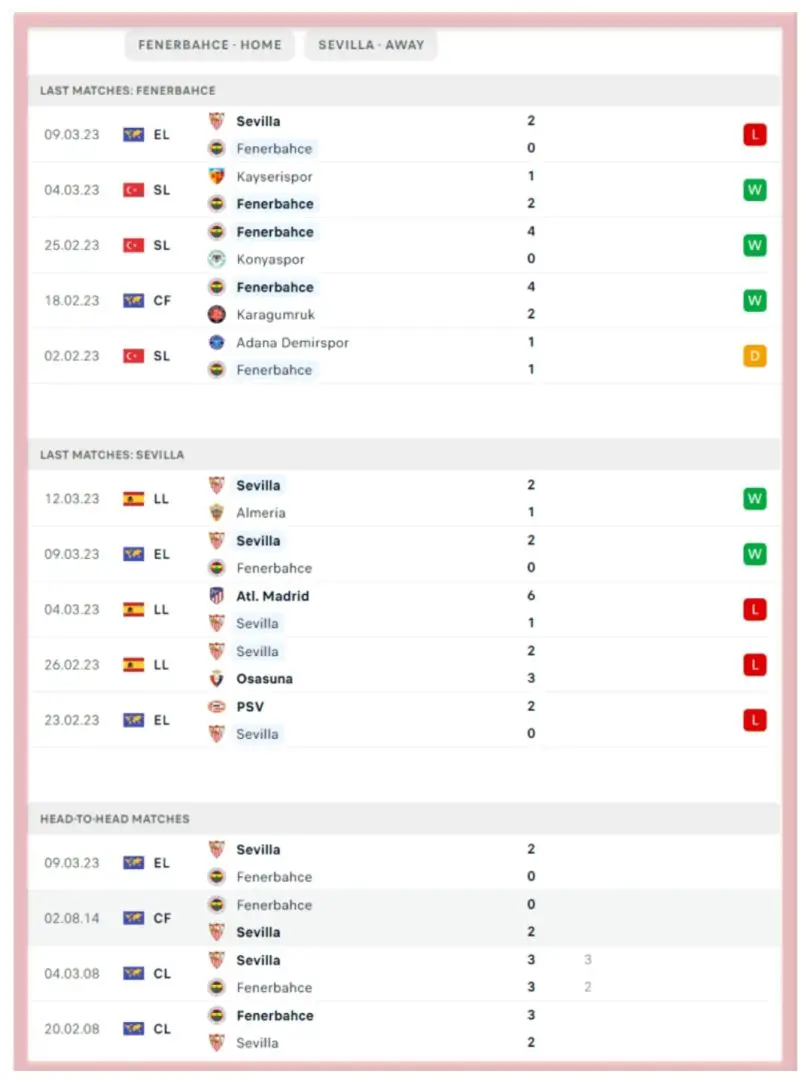Select the Karagumruk team badge icon
Viewport: 807px width, 1080px height.
point(216,314)
